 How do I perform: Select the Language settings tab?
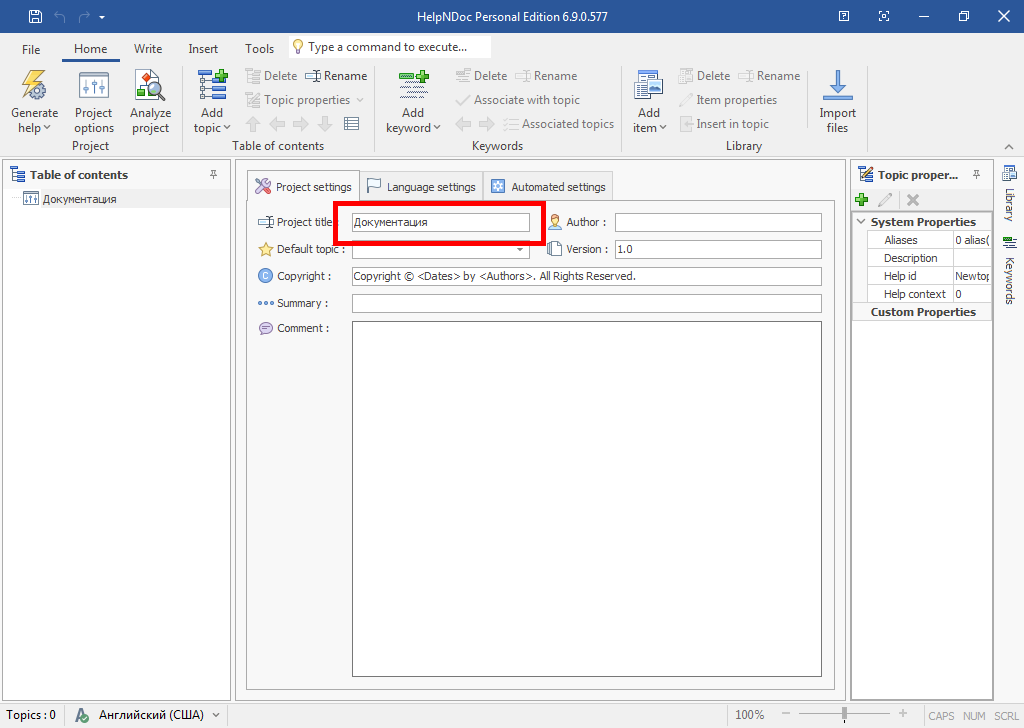click(422, 187)
